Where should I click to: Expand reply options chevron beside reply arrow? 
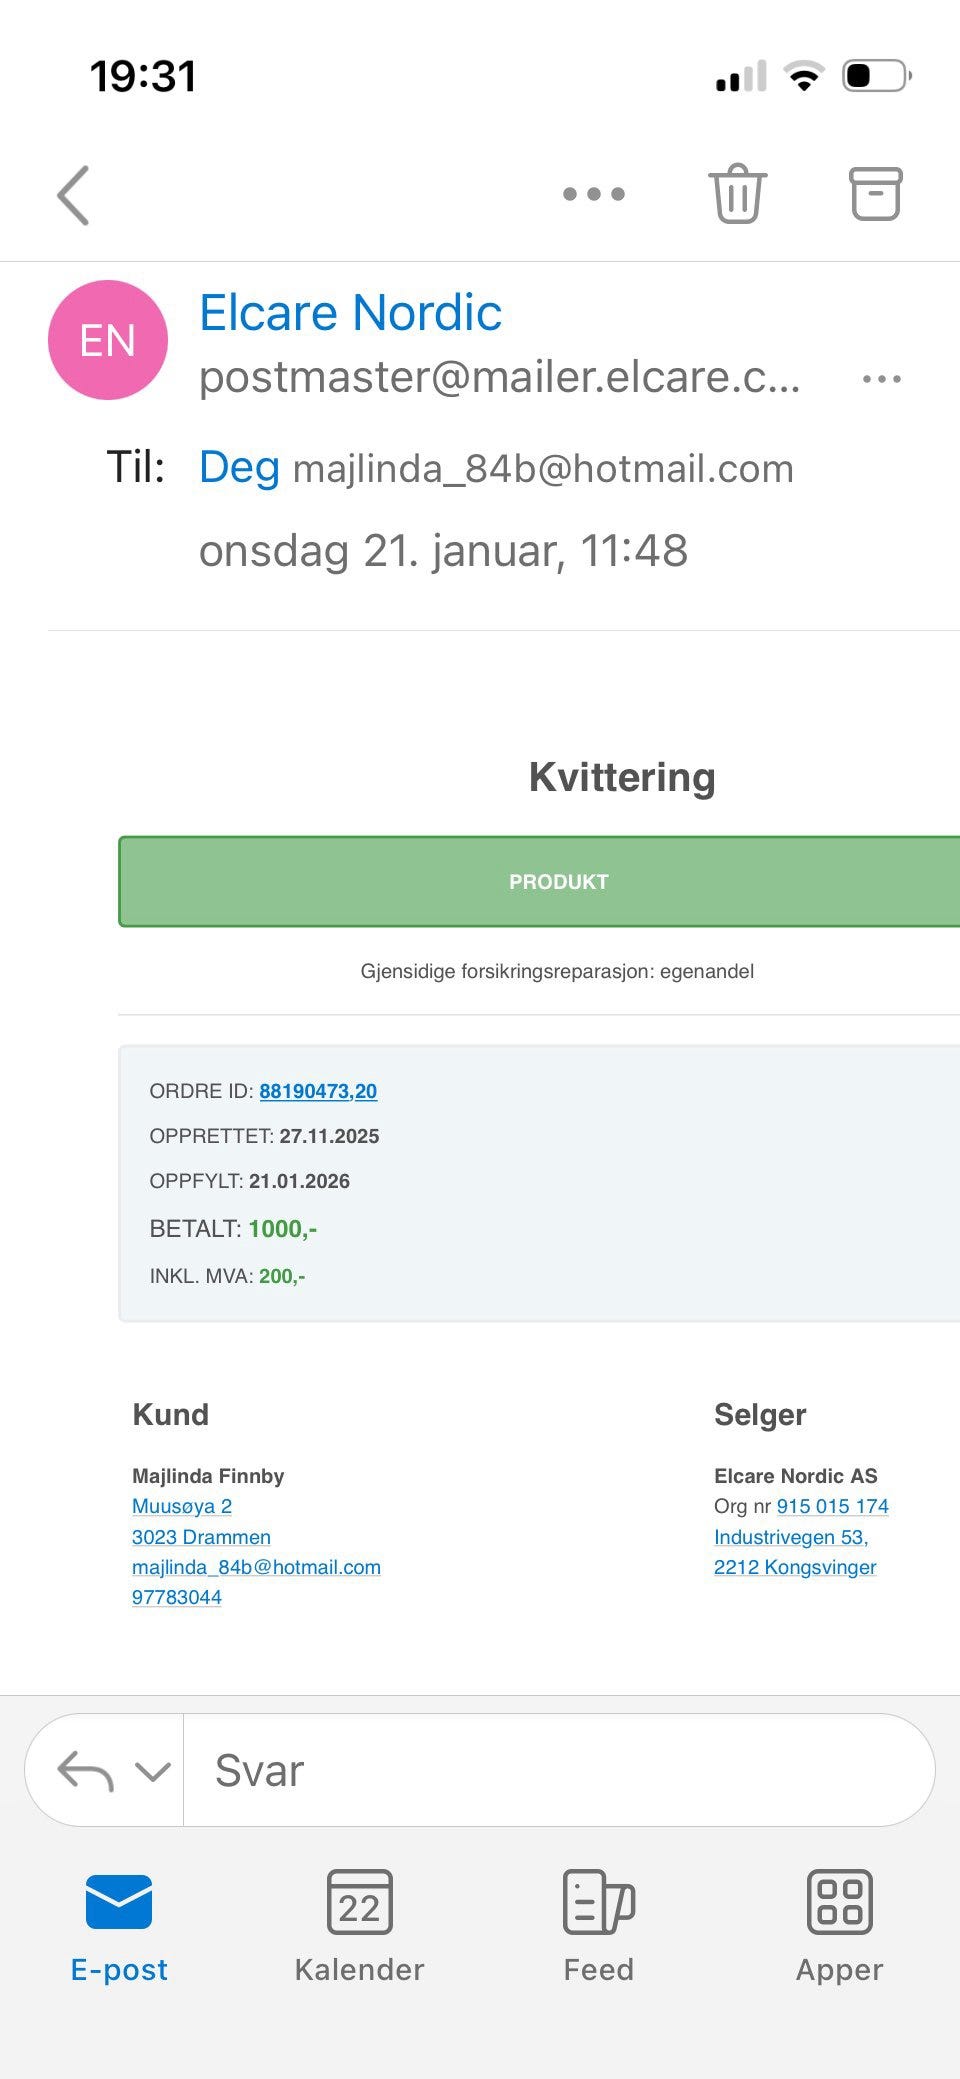pos(153,1772)
